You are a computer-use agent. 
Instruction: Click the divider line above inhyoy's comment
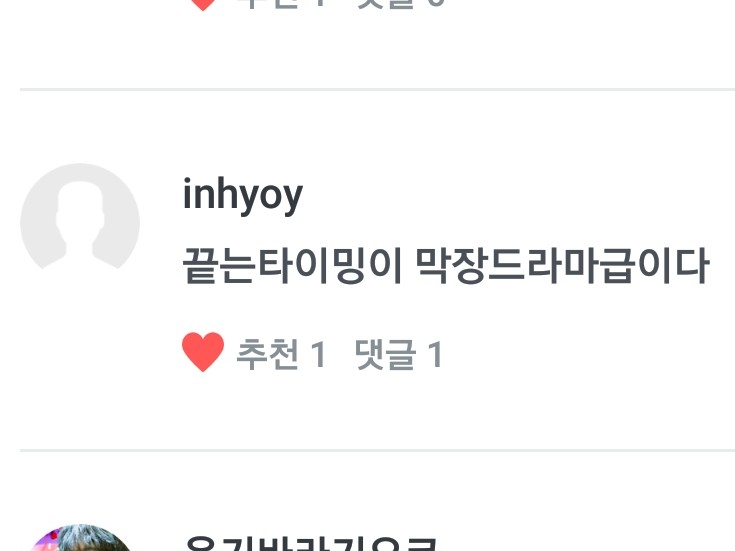377,89
